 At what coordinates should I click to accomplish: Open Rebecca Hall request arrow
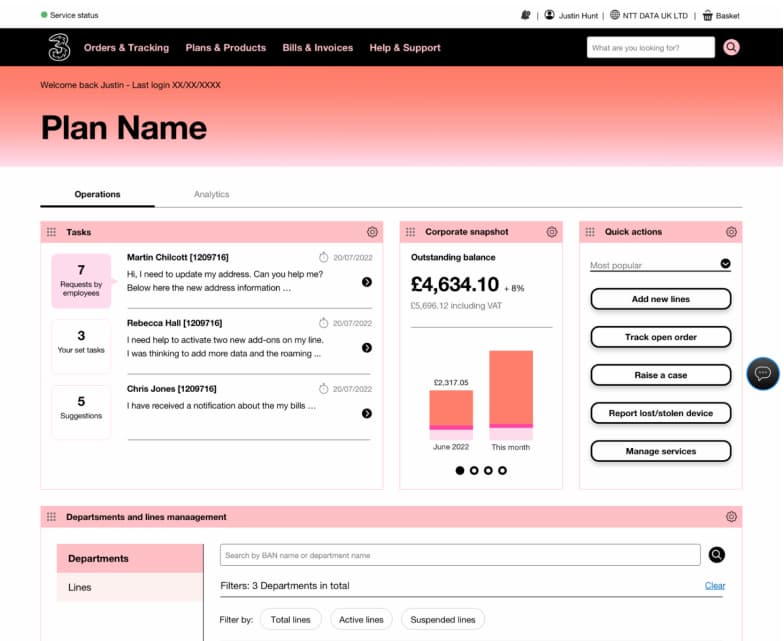[366, 348]
